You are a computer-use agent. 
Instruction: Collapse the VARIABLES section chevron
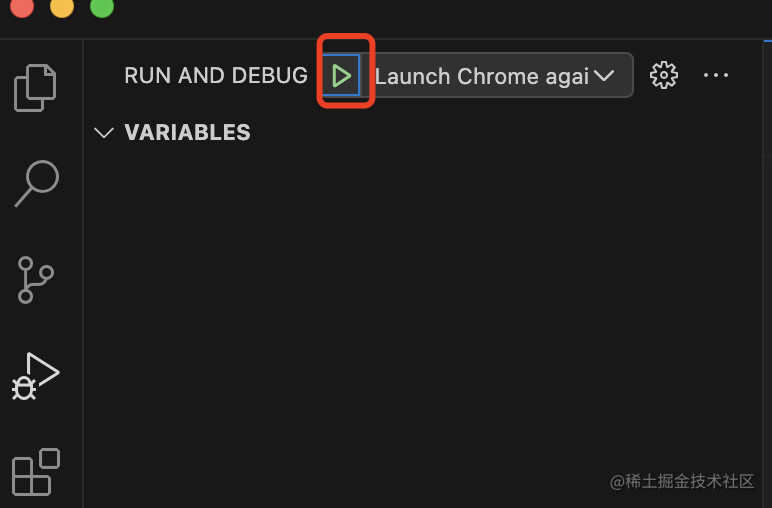104,132
